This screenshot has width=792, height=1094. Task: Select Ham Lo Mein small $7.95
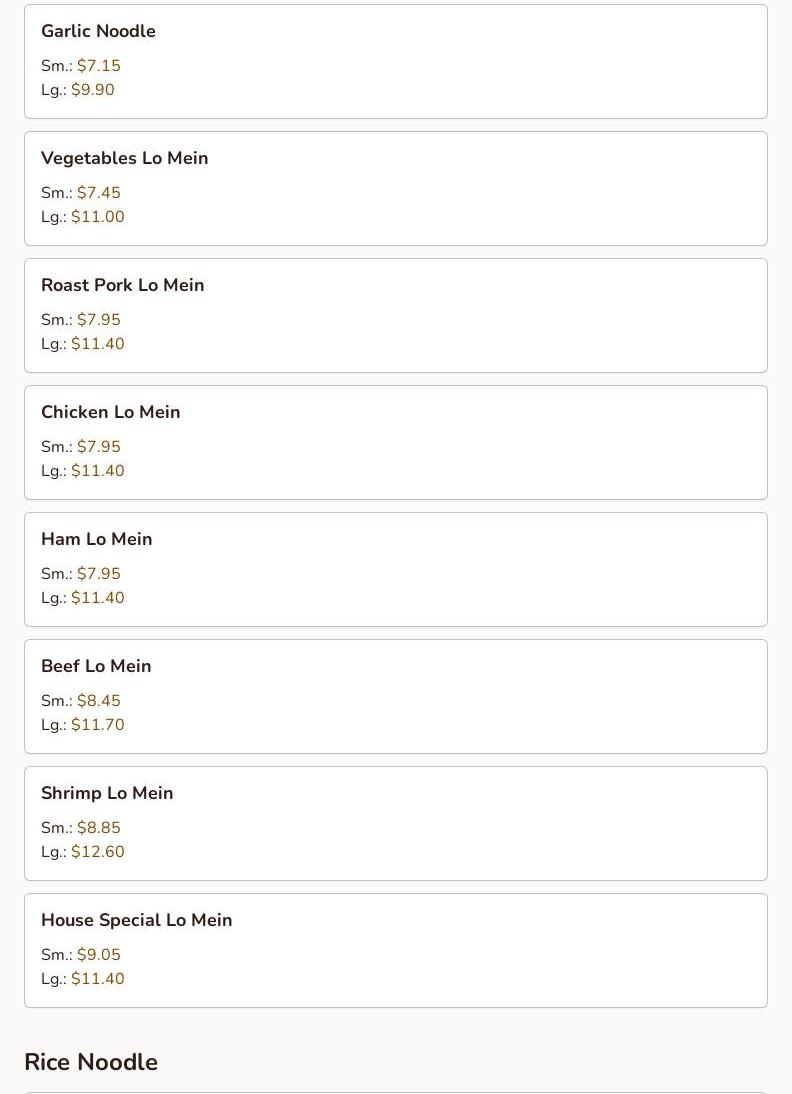point(98,574)
